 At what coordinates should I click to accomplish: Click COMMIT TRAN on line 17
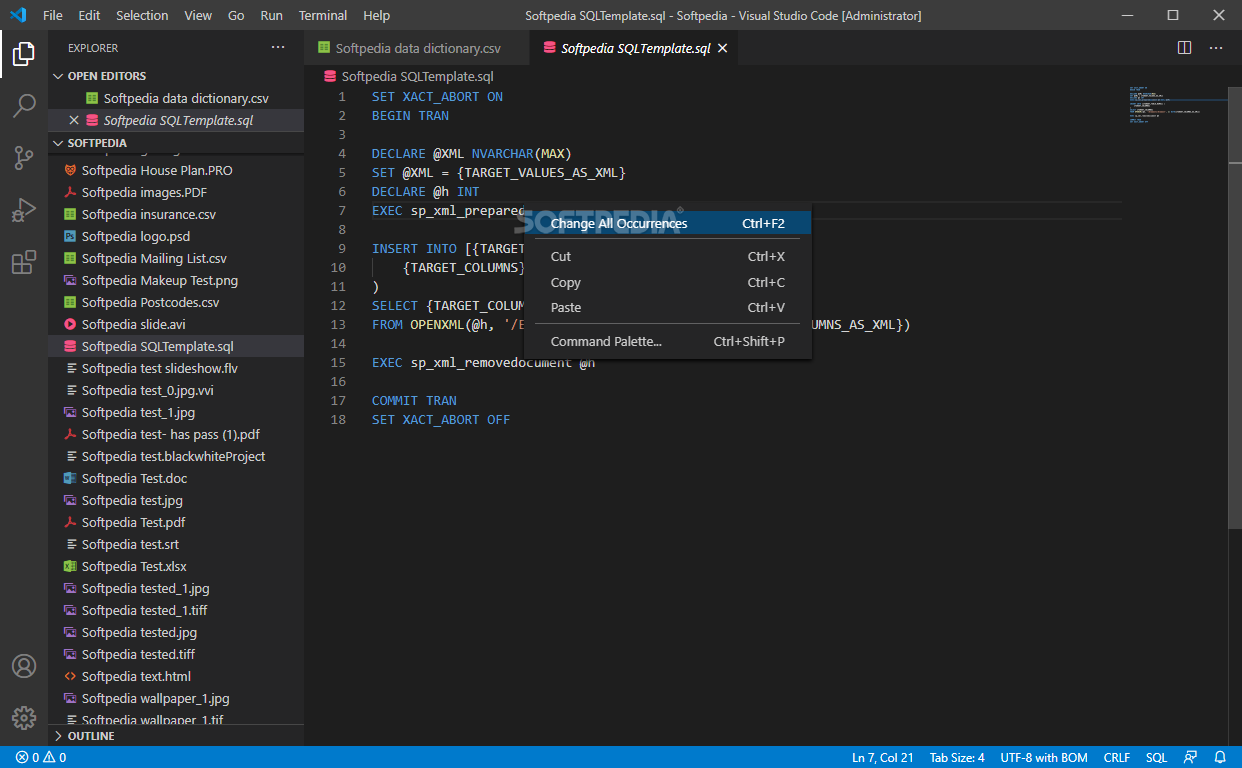coord(414,401)
